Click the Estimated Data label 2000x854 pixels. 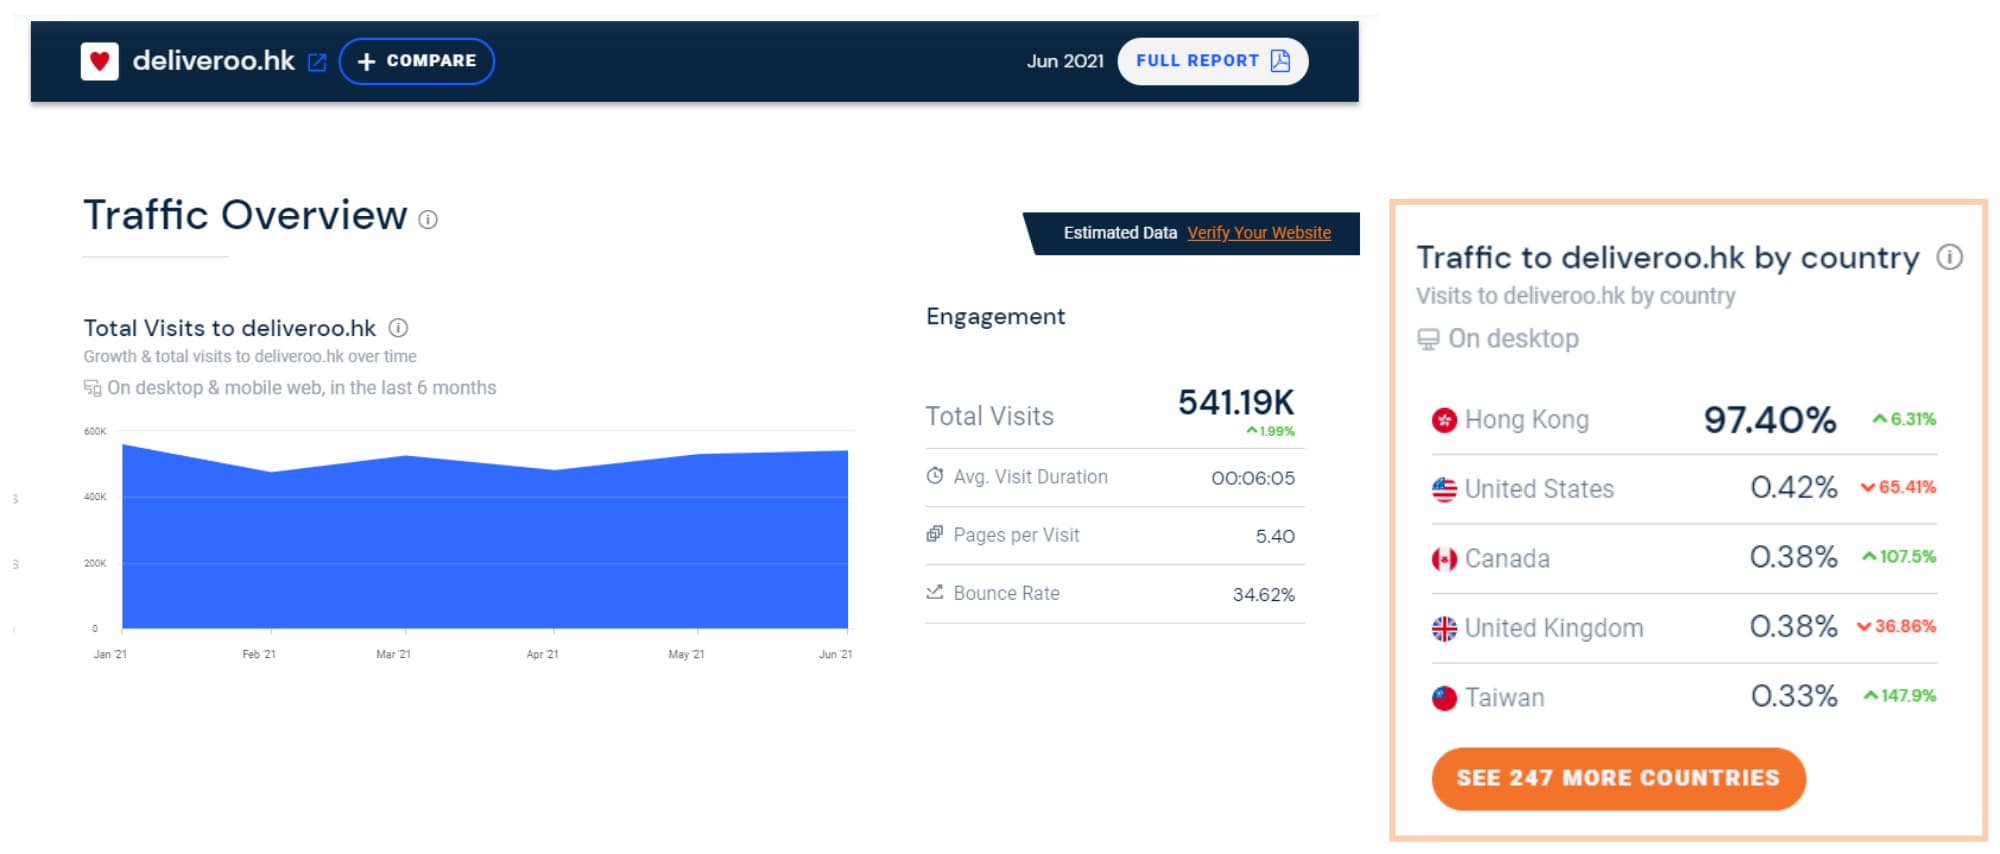pyautogui.click(x=1120, y=233)
